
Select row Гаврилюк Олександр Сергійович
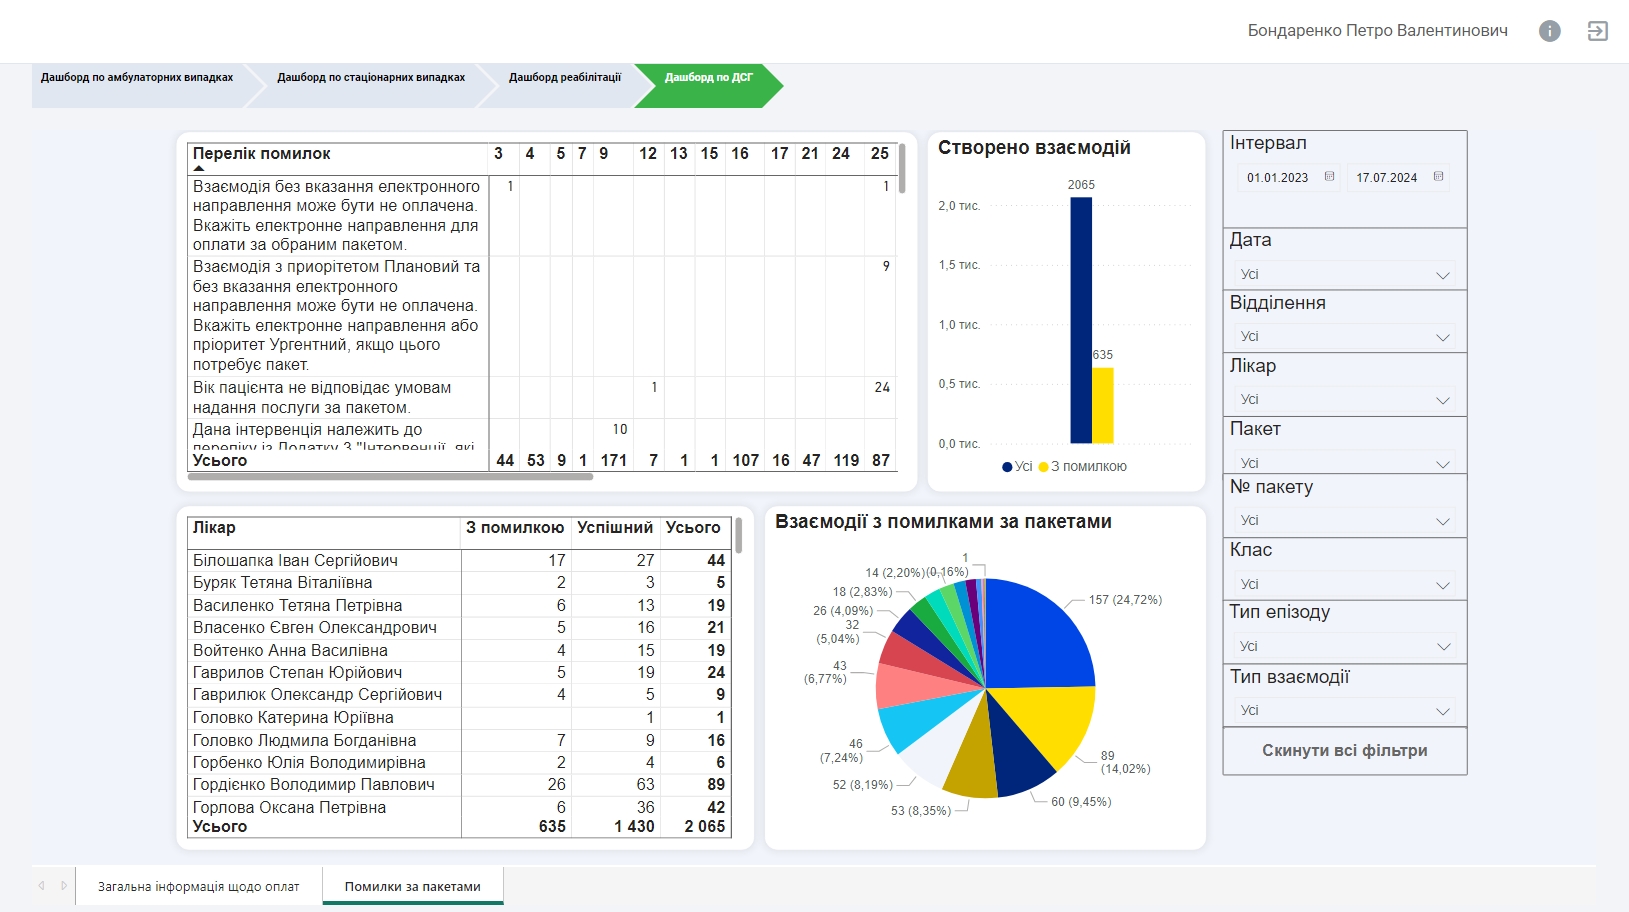[459, 695]
